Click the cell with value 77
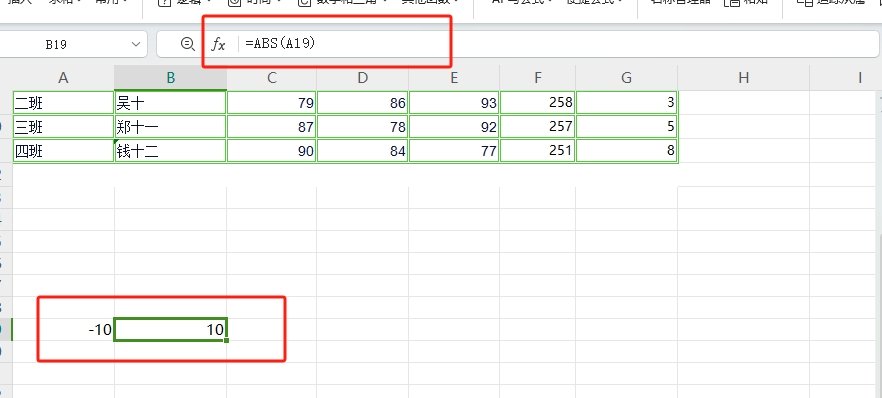 coord(454,151)
